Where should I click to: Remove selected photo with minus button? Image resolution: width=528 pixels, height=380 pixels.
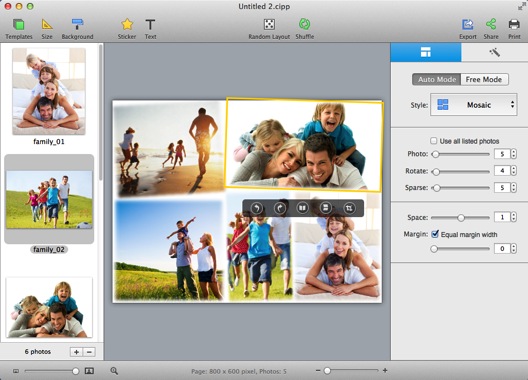coord(89,352)
